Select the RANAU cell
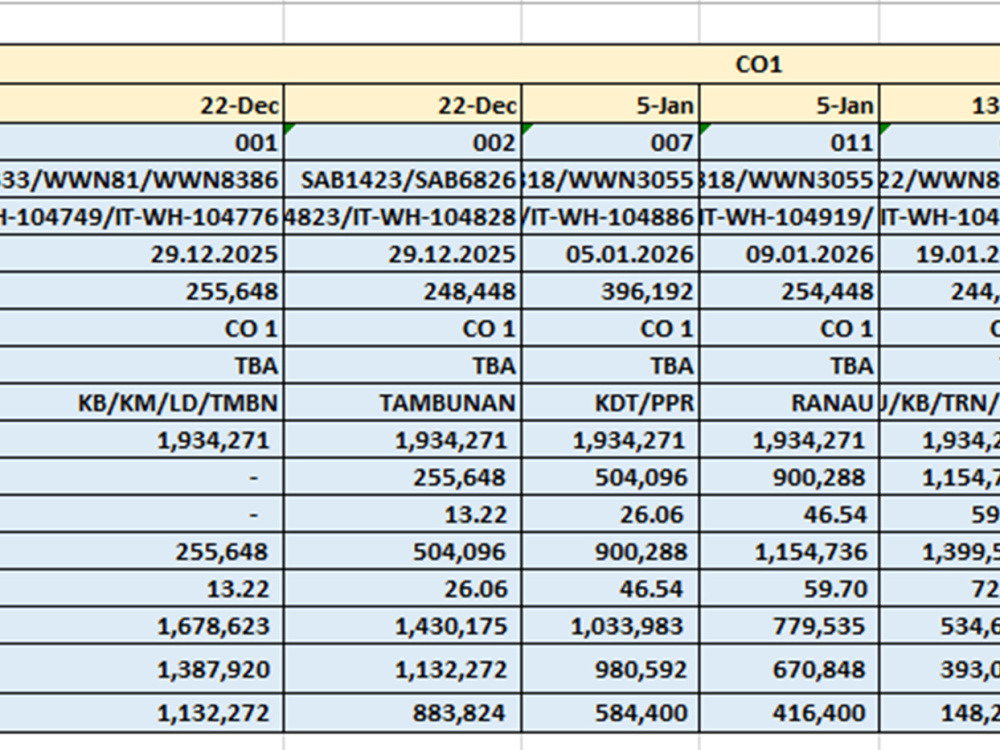 tap(790, 402)
